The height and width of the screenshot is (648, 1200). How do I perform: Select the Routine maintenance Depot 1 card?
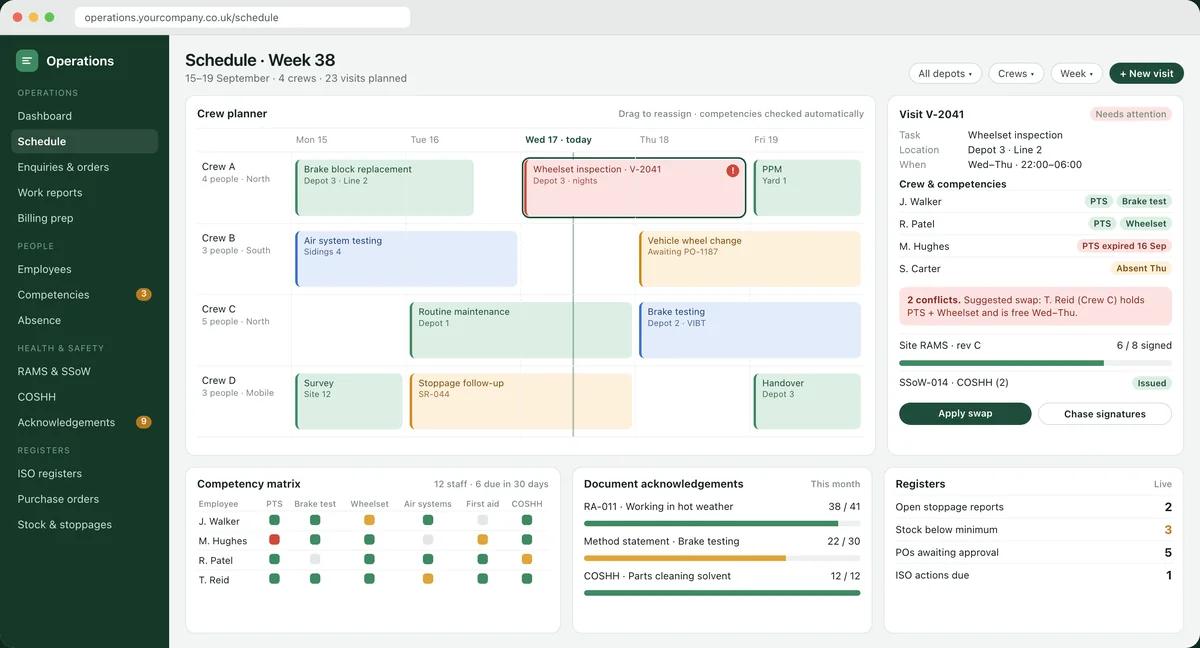point(520,330)
